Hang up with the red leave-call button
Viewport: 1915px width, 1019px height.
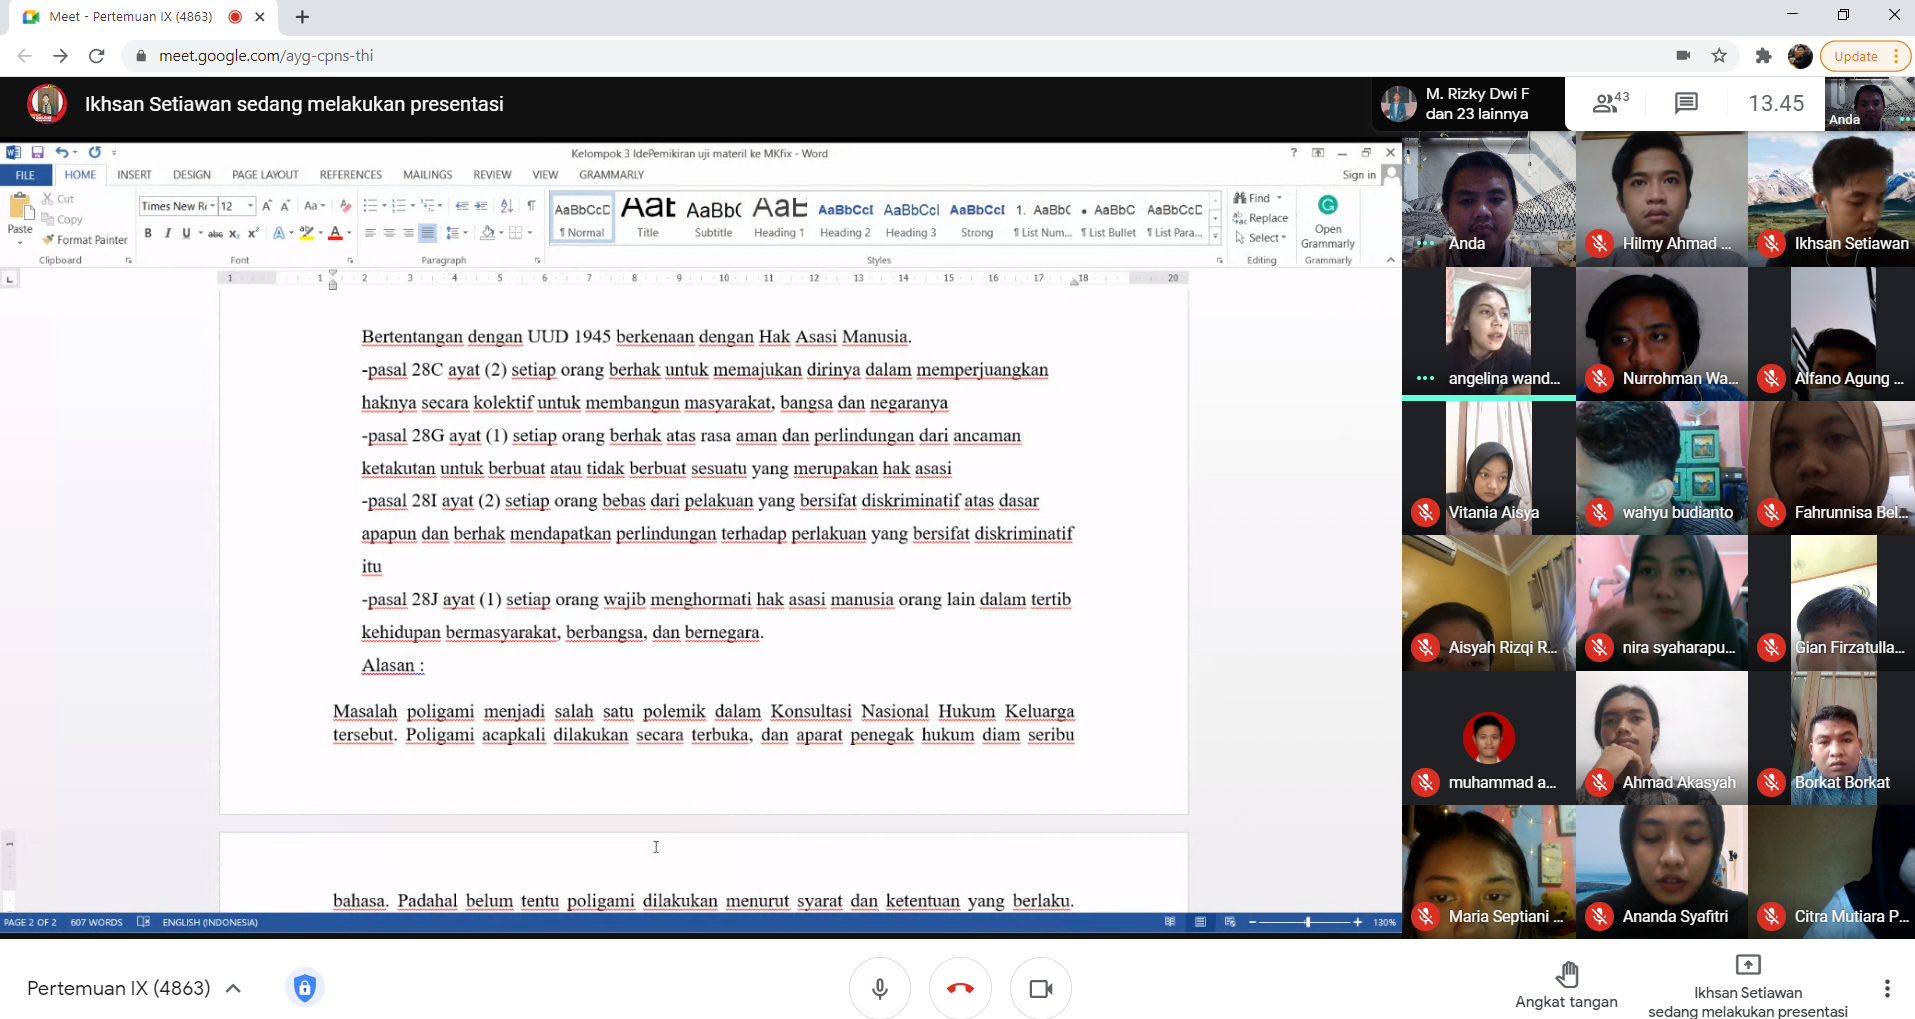pos(960,988)
